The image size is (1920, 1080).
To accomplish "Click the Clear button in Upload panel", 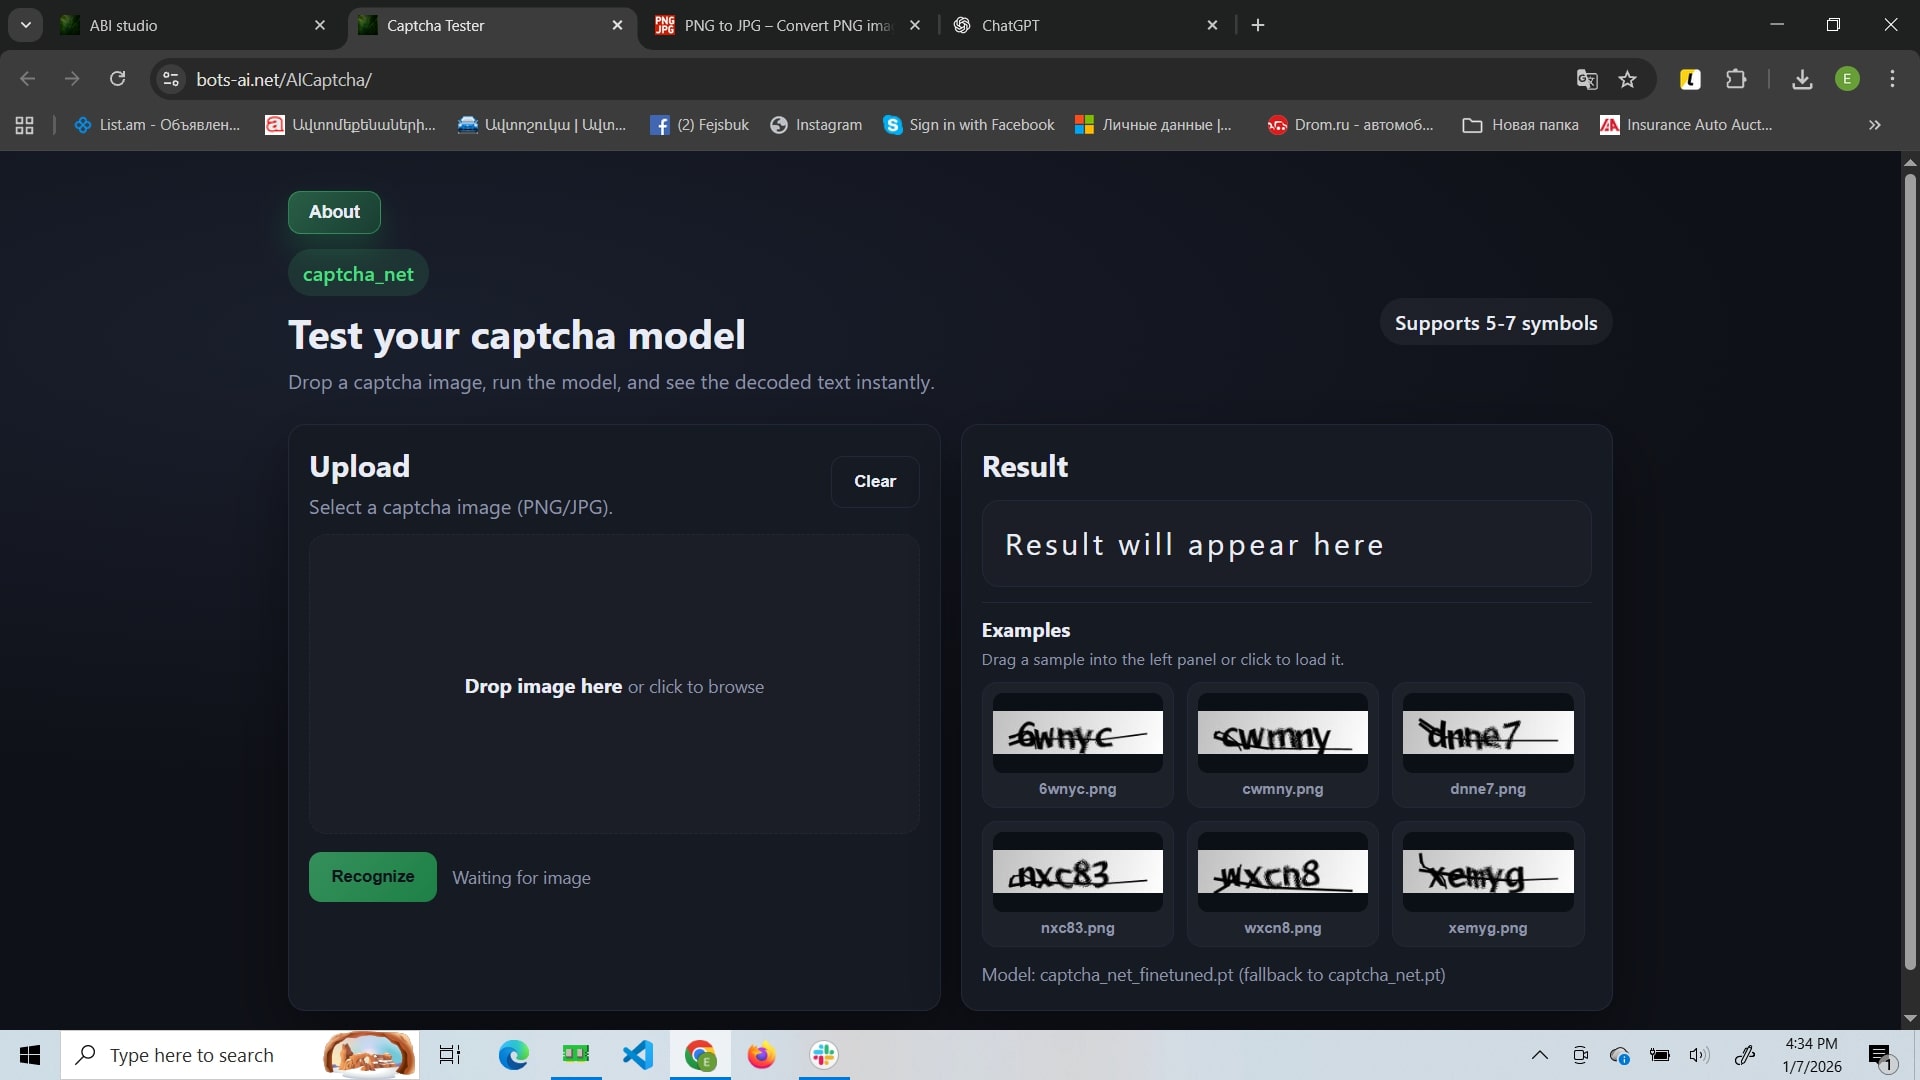I will click(x=875, y=481).
